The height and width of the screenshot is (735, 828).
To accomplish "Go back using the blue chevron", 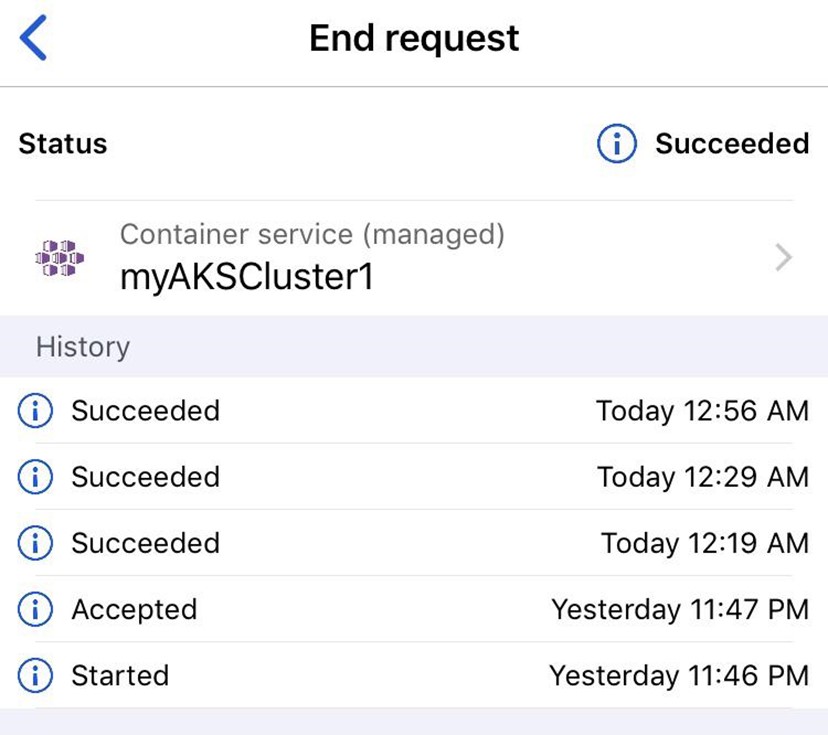I will [33, 38].
